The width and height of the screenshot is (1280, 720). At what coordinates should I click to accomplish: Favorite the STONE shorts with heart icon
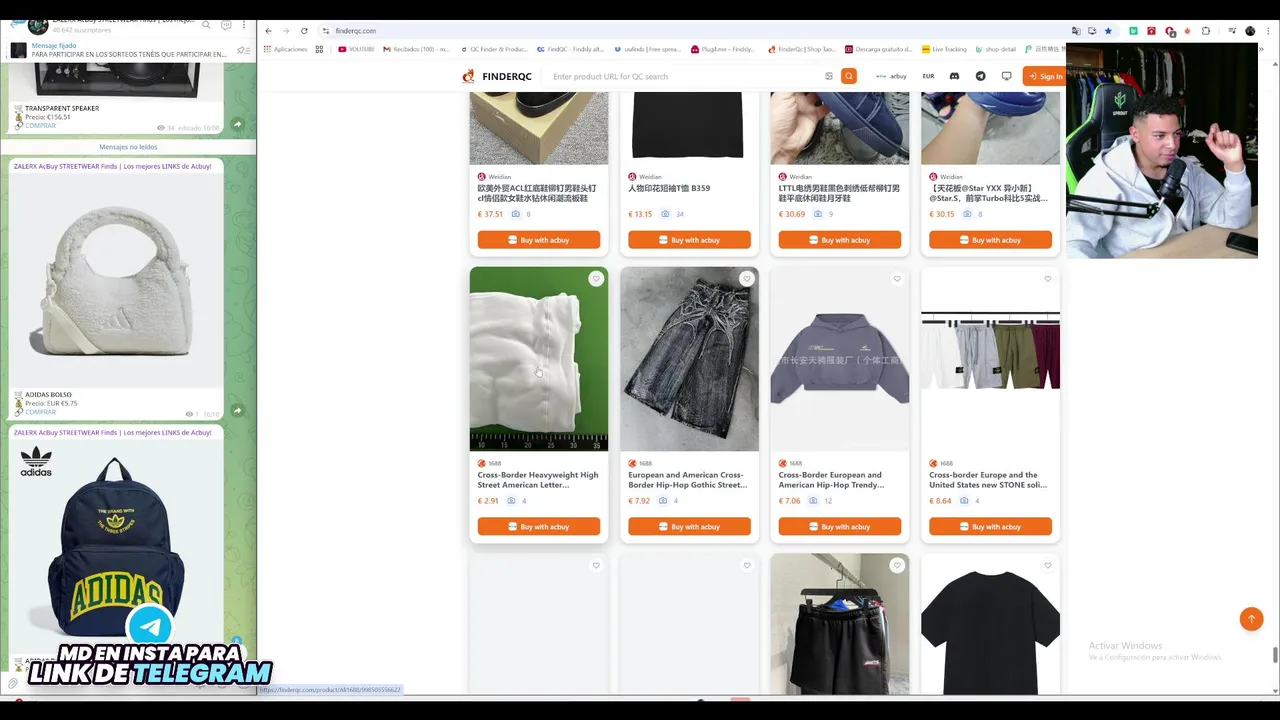coord(1048,279)
